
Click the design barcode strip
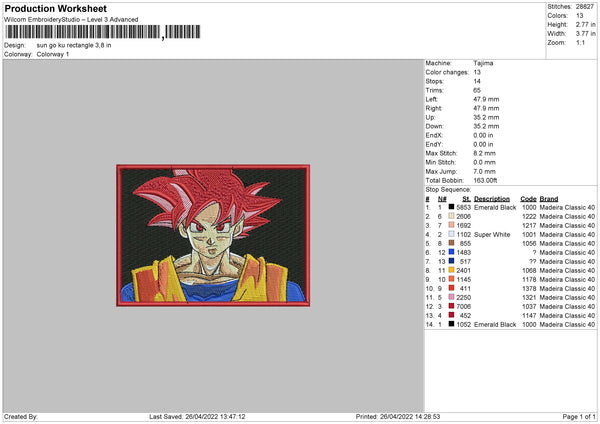coord(103,32)
